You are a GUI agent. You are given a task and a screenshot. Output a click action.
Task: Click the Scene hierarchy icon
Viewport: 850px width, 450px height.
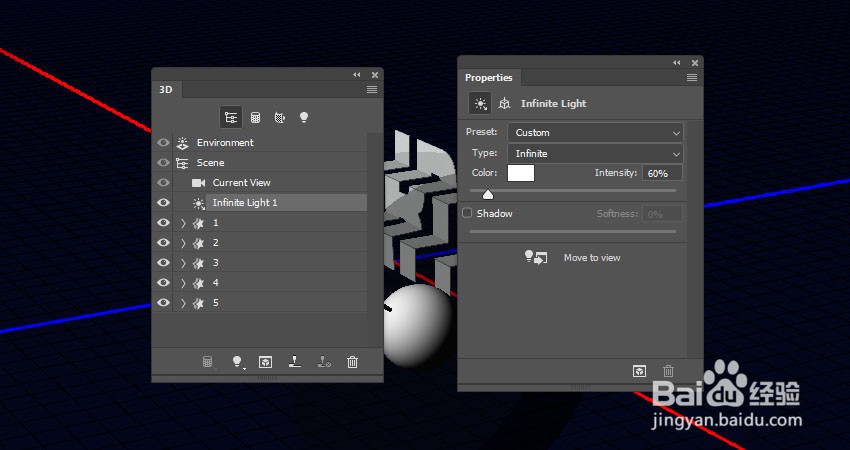pyautogui.click(x=183, y=163)
